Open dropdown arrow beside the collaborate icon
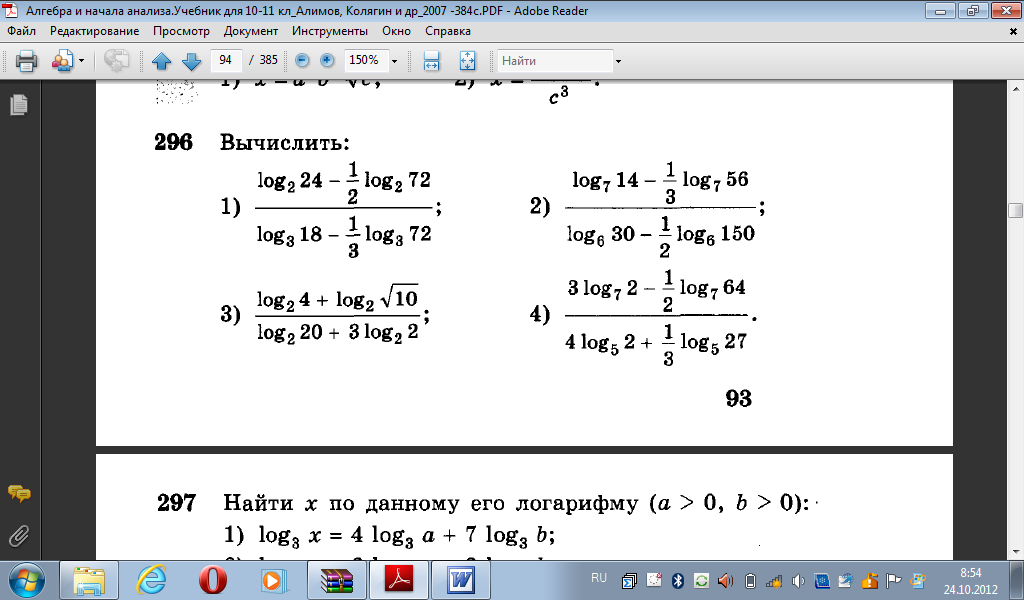Image resolution: width=1024 pixels, height=600 pixels. [82, 61]
